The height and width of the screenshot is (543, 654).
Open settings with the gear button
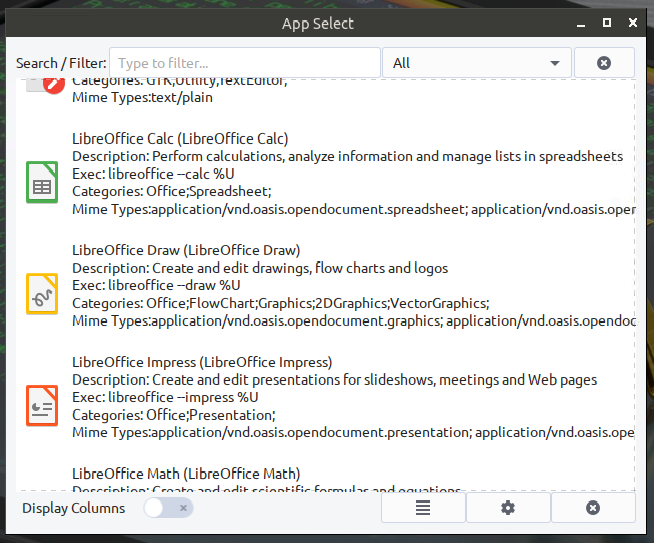click(508, 508)
